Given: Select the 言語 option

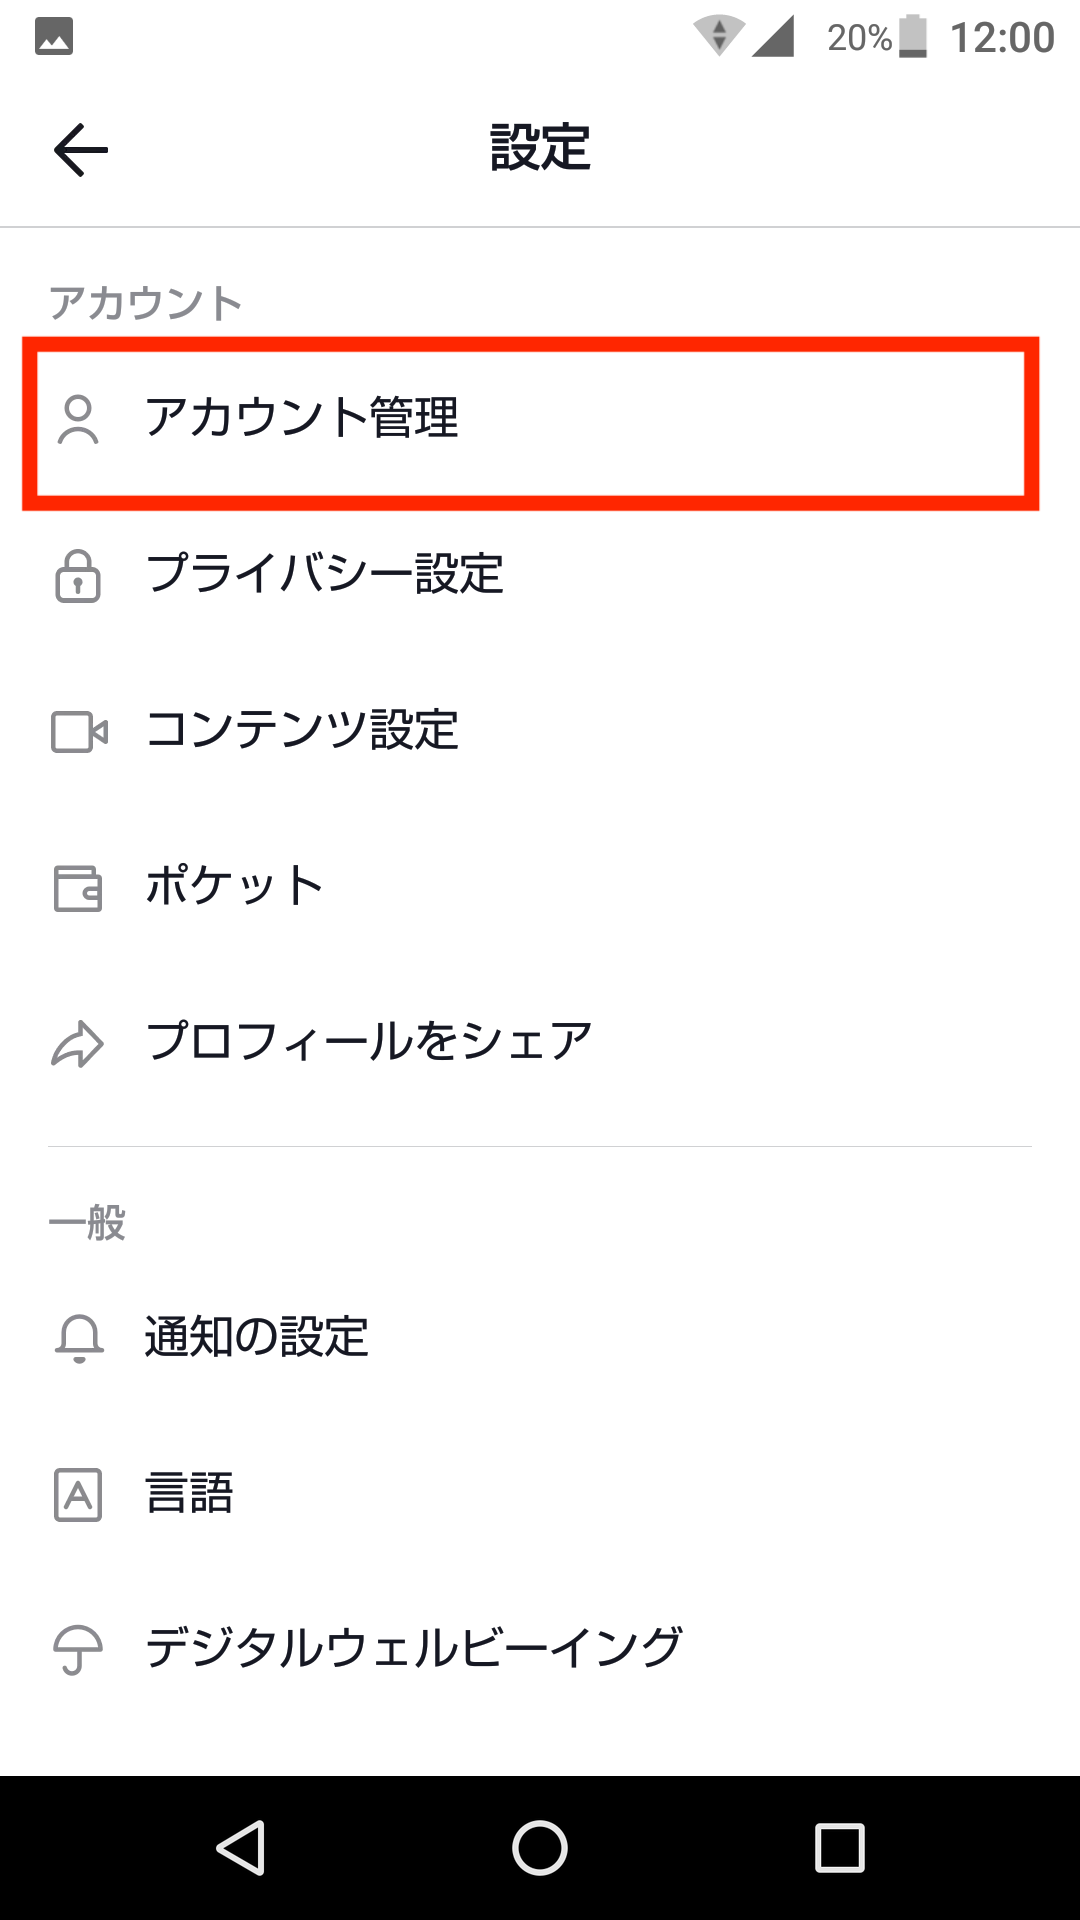Looking at the screenshot, I should pos(190,1494).
